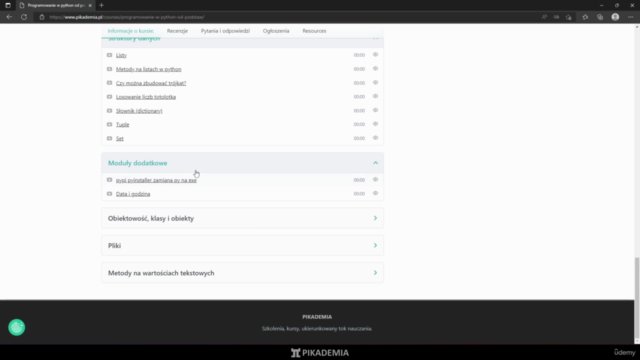Expand the Pliki section
The height and width of the screenshot is (360, 640).
[x=242, y=246]
